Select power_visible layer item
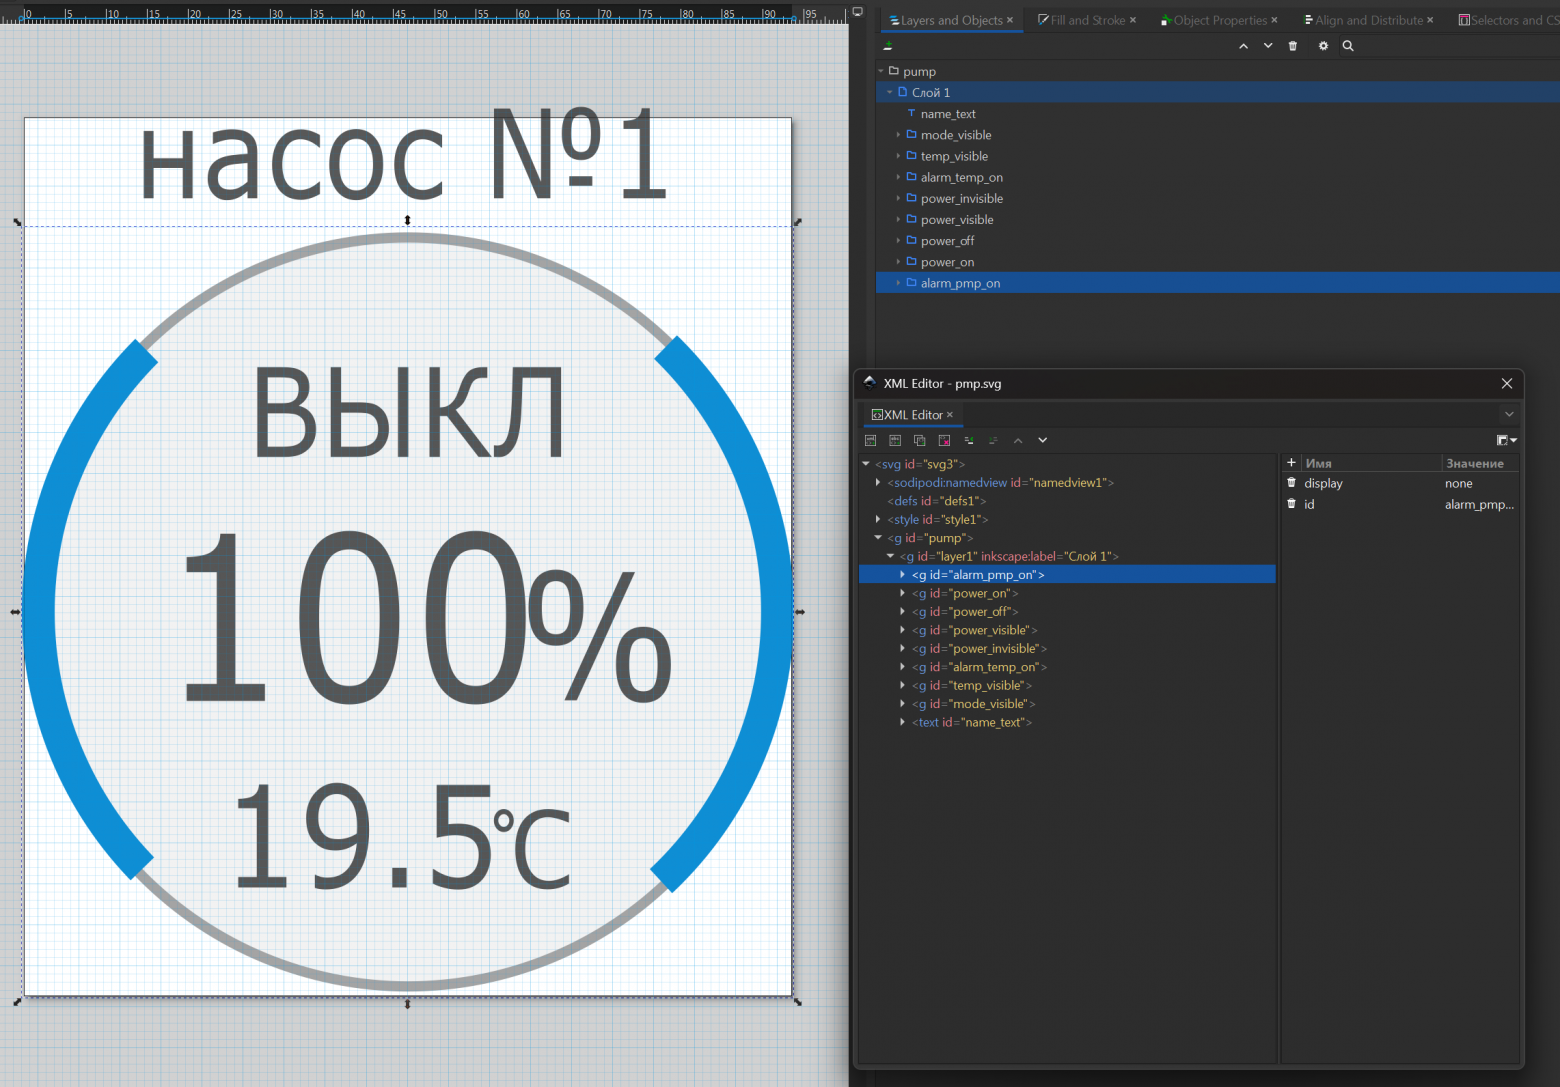Viewport: 1560px width, 1087px height. 956,220
